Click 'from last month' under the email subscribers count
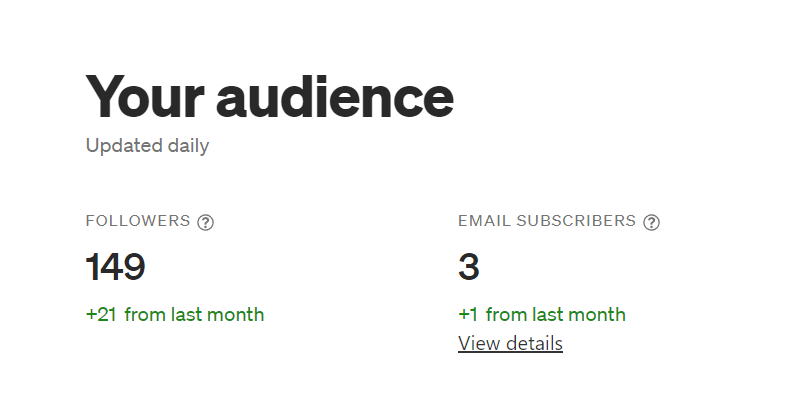Image resolution: width=804 pixels, height=415 pixels. point(556,314)
